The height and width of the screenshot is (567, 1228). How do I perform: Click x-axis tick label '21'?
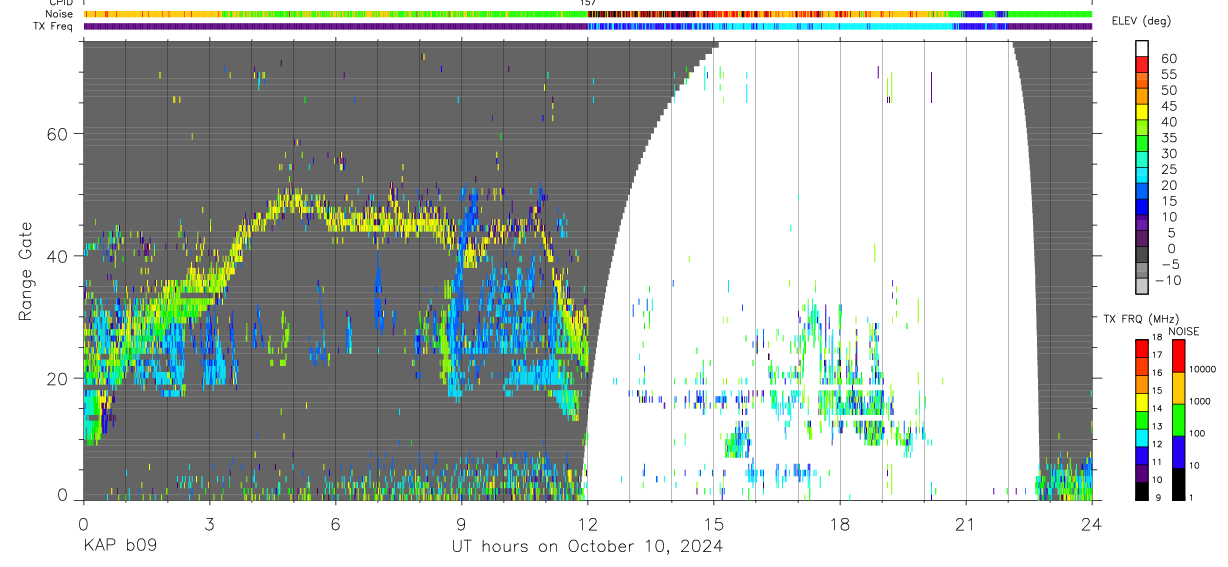tap(966, 524)
